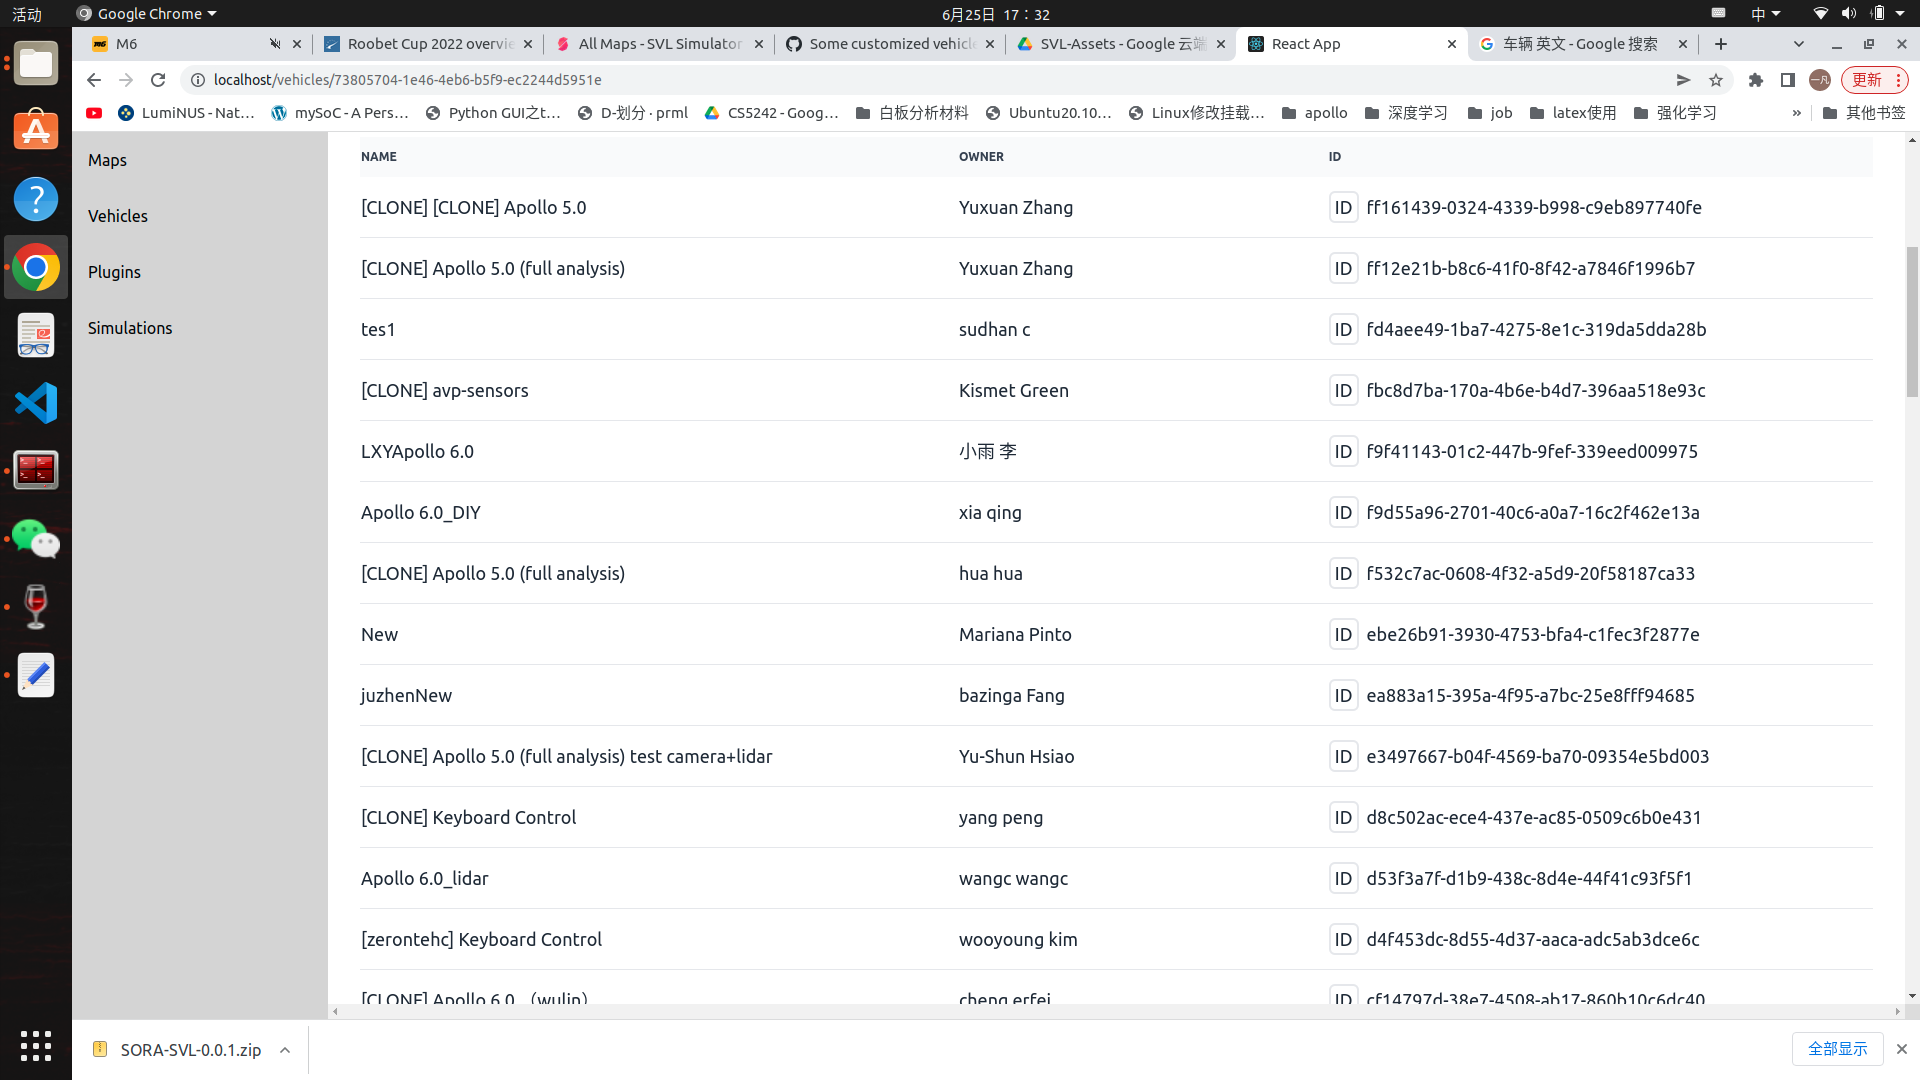
Task: Launch Visual Studio Code from the dock
Action: coord(36,402)
